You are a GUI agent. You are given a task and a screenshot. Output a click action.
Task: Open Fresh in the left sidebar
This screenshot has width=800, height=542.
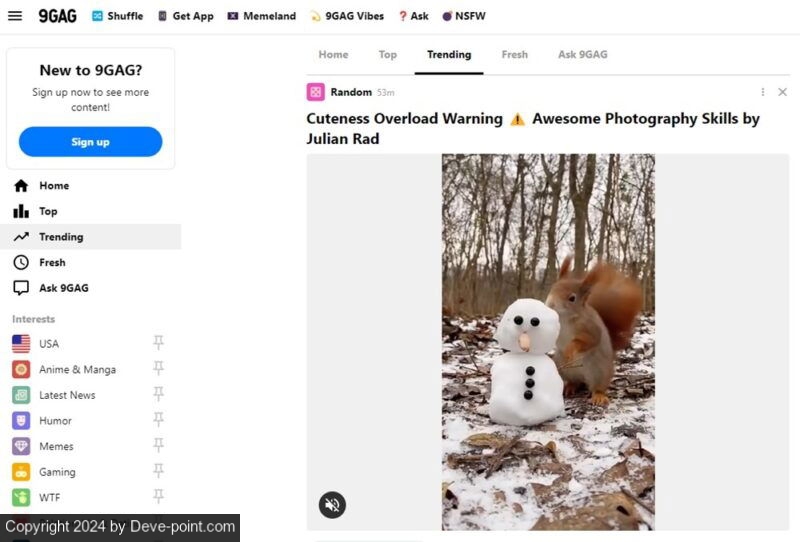52,263
